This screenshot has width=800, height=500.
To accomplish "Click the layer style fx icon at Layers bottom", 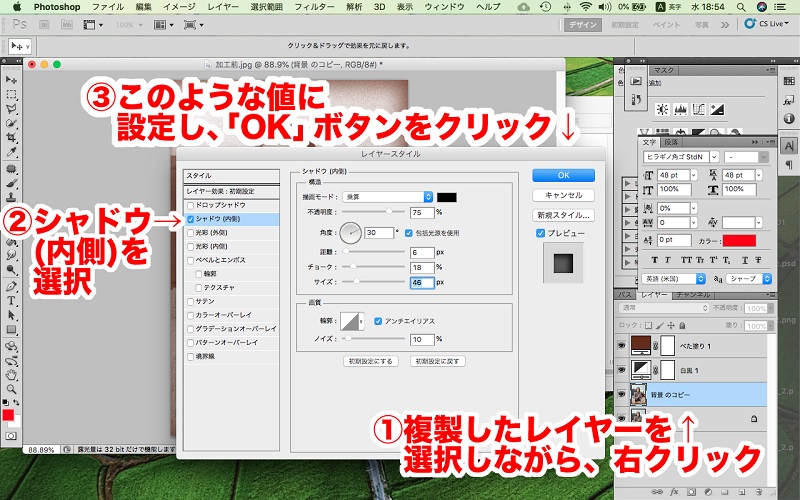I will point(674,492).
